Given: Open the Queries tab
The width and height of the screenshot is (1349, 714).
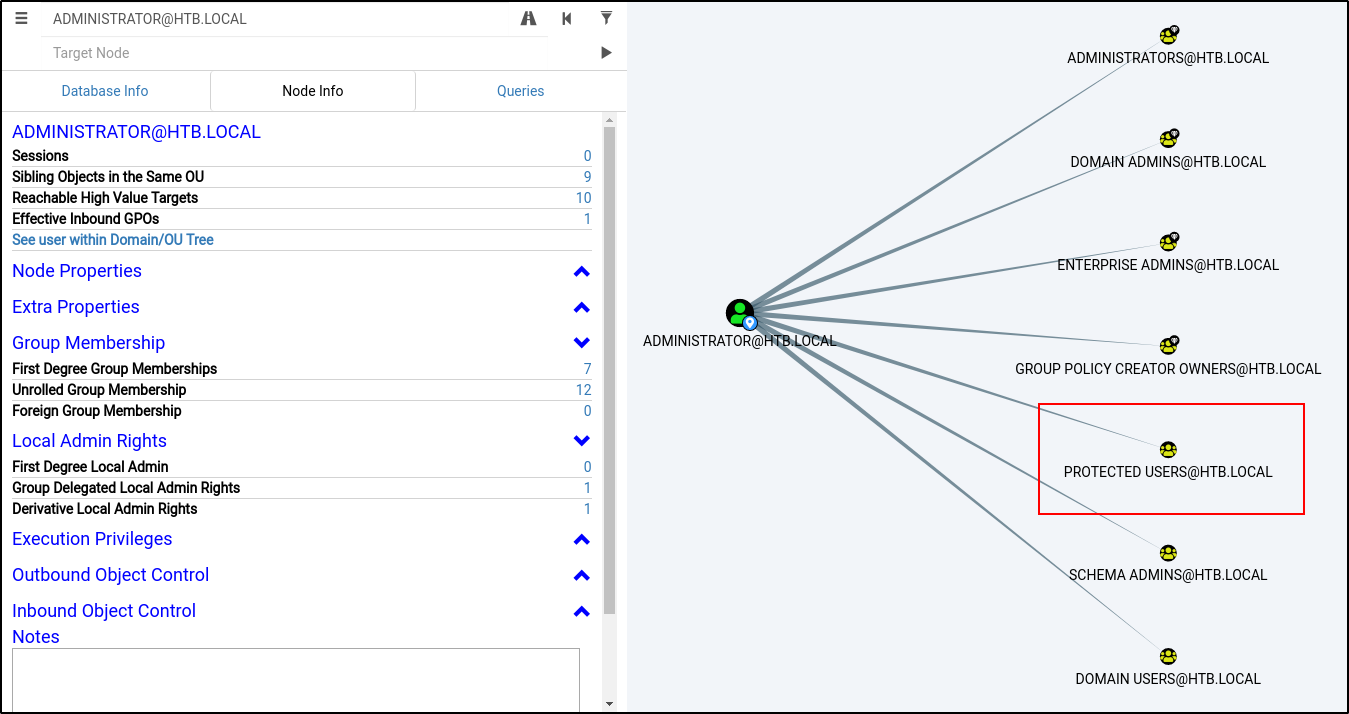Looking at the screenshot, I should [520, 91].
